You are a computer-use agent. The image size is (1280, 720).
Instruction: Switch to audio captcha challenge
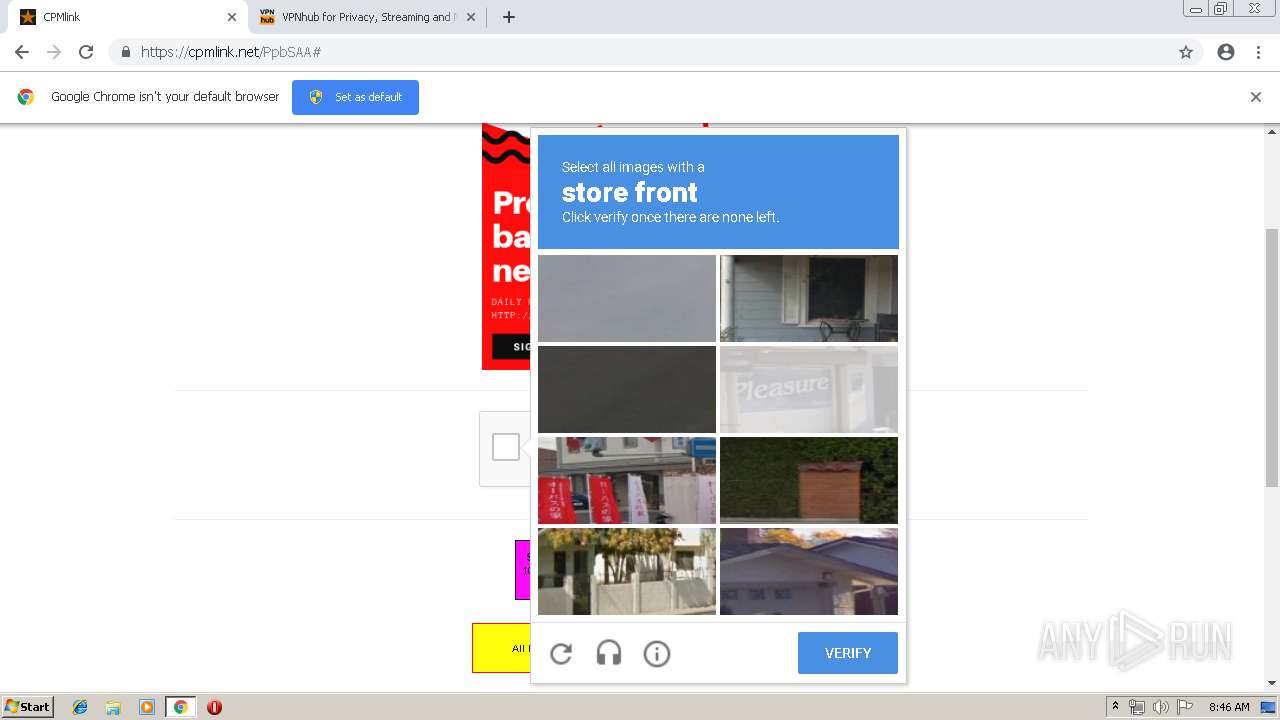click(609, 654)
